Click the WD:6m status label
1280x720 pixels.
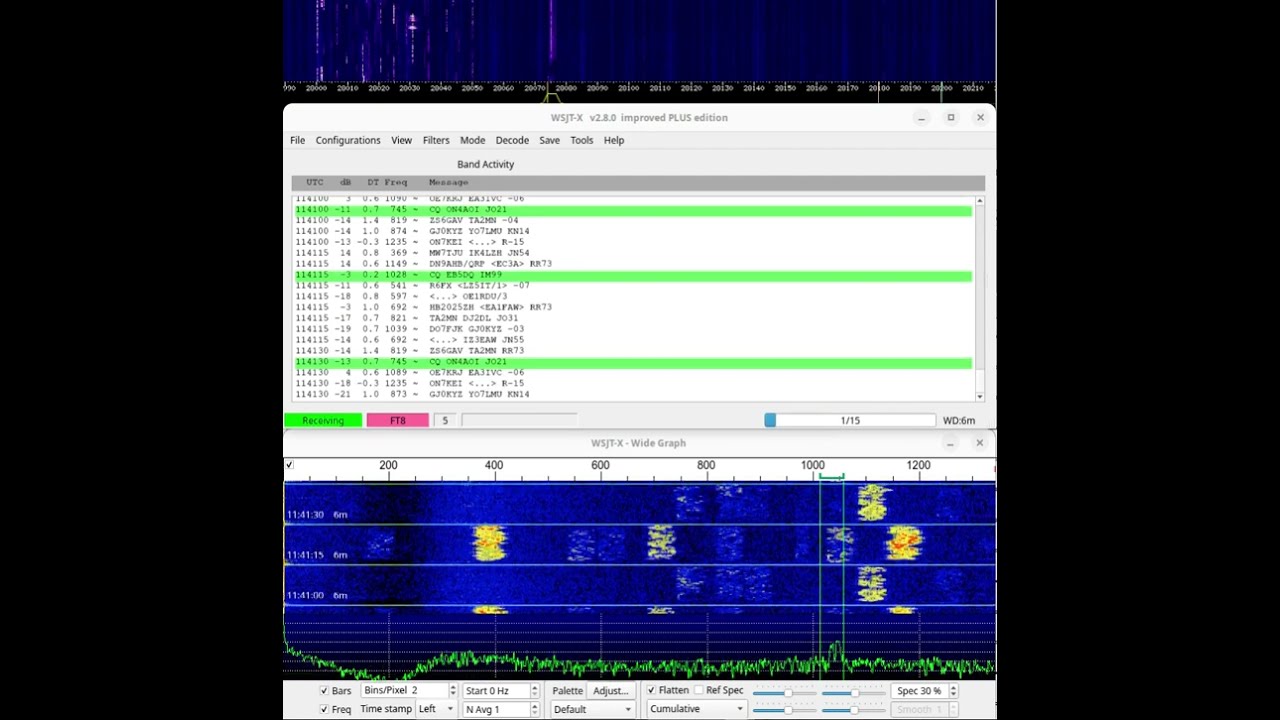tap(958, 421)
